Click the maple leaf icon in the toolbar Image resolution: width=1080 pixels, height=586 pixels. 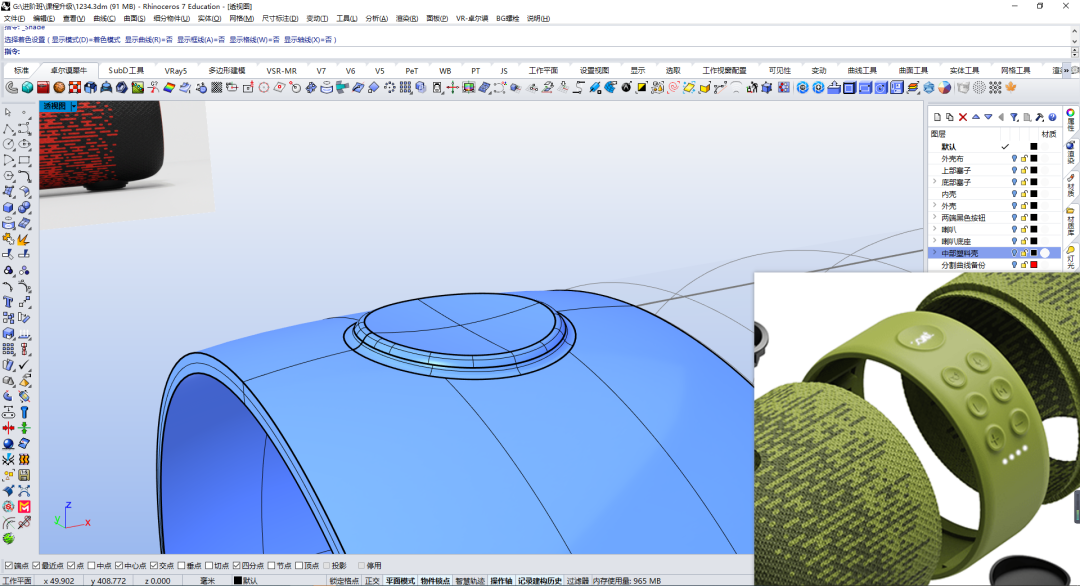tap(1011, 87)
